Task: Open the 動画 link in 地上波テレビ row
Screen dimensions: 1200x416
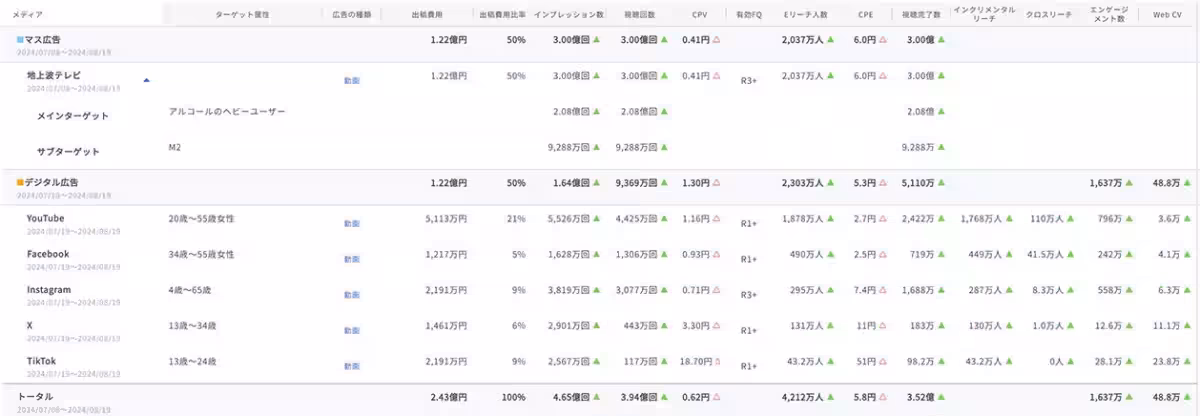Action: [351, 80]
